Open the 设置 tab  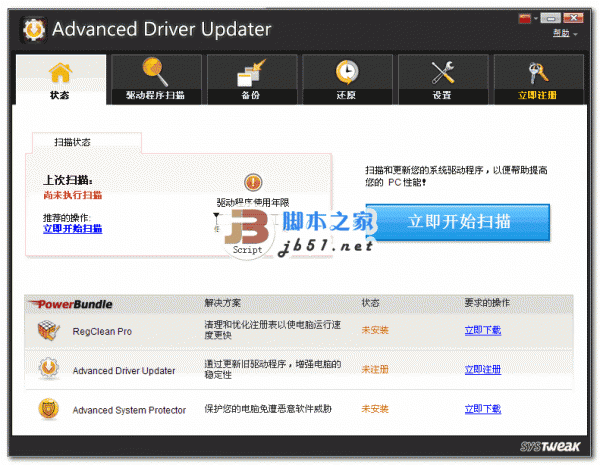443,80
